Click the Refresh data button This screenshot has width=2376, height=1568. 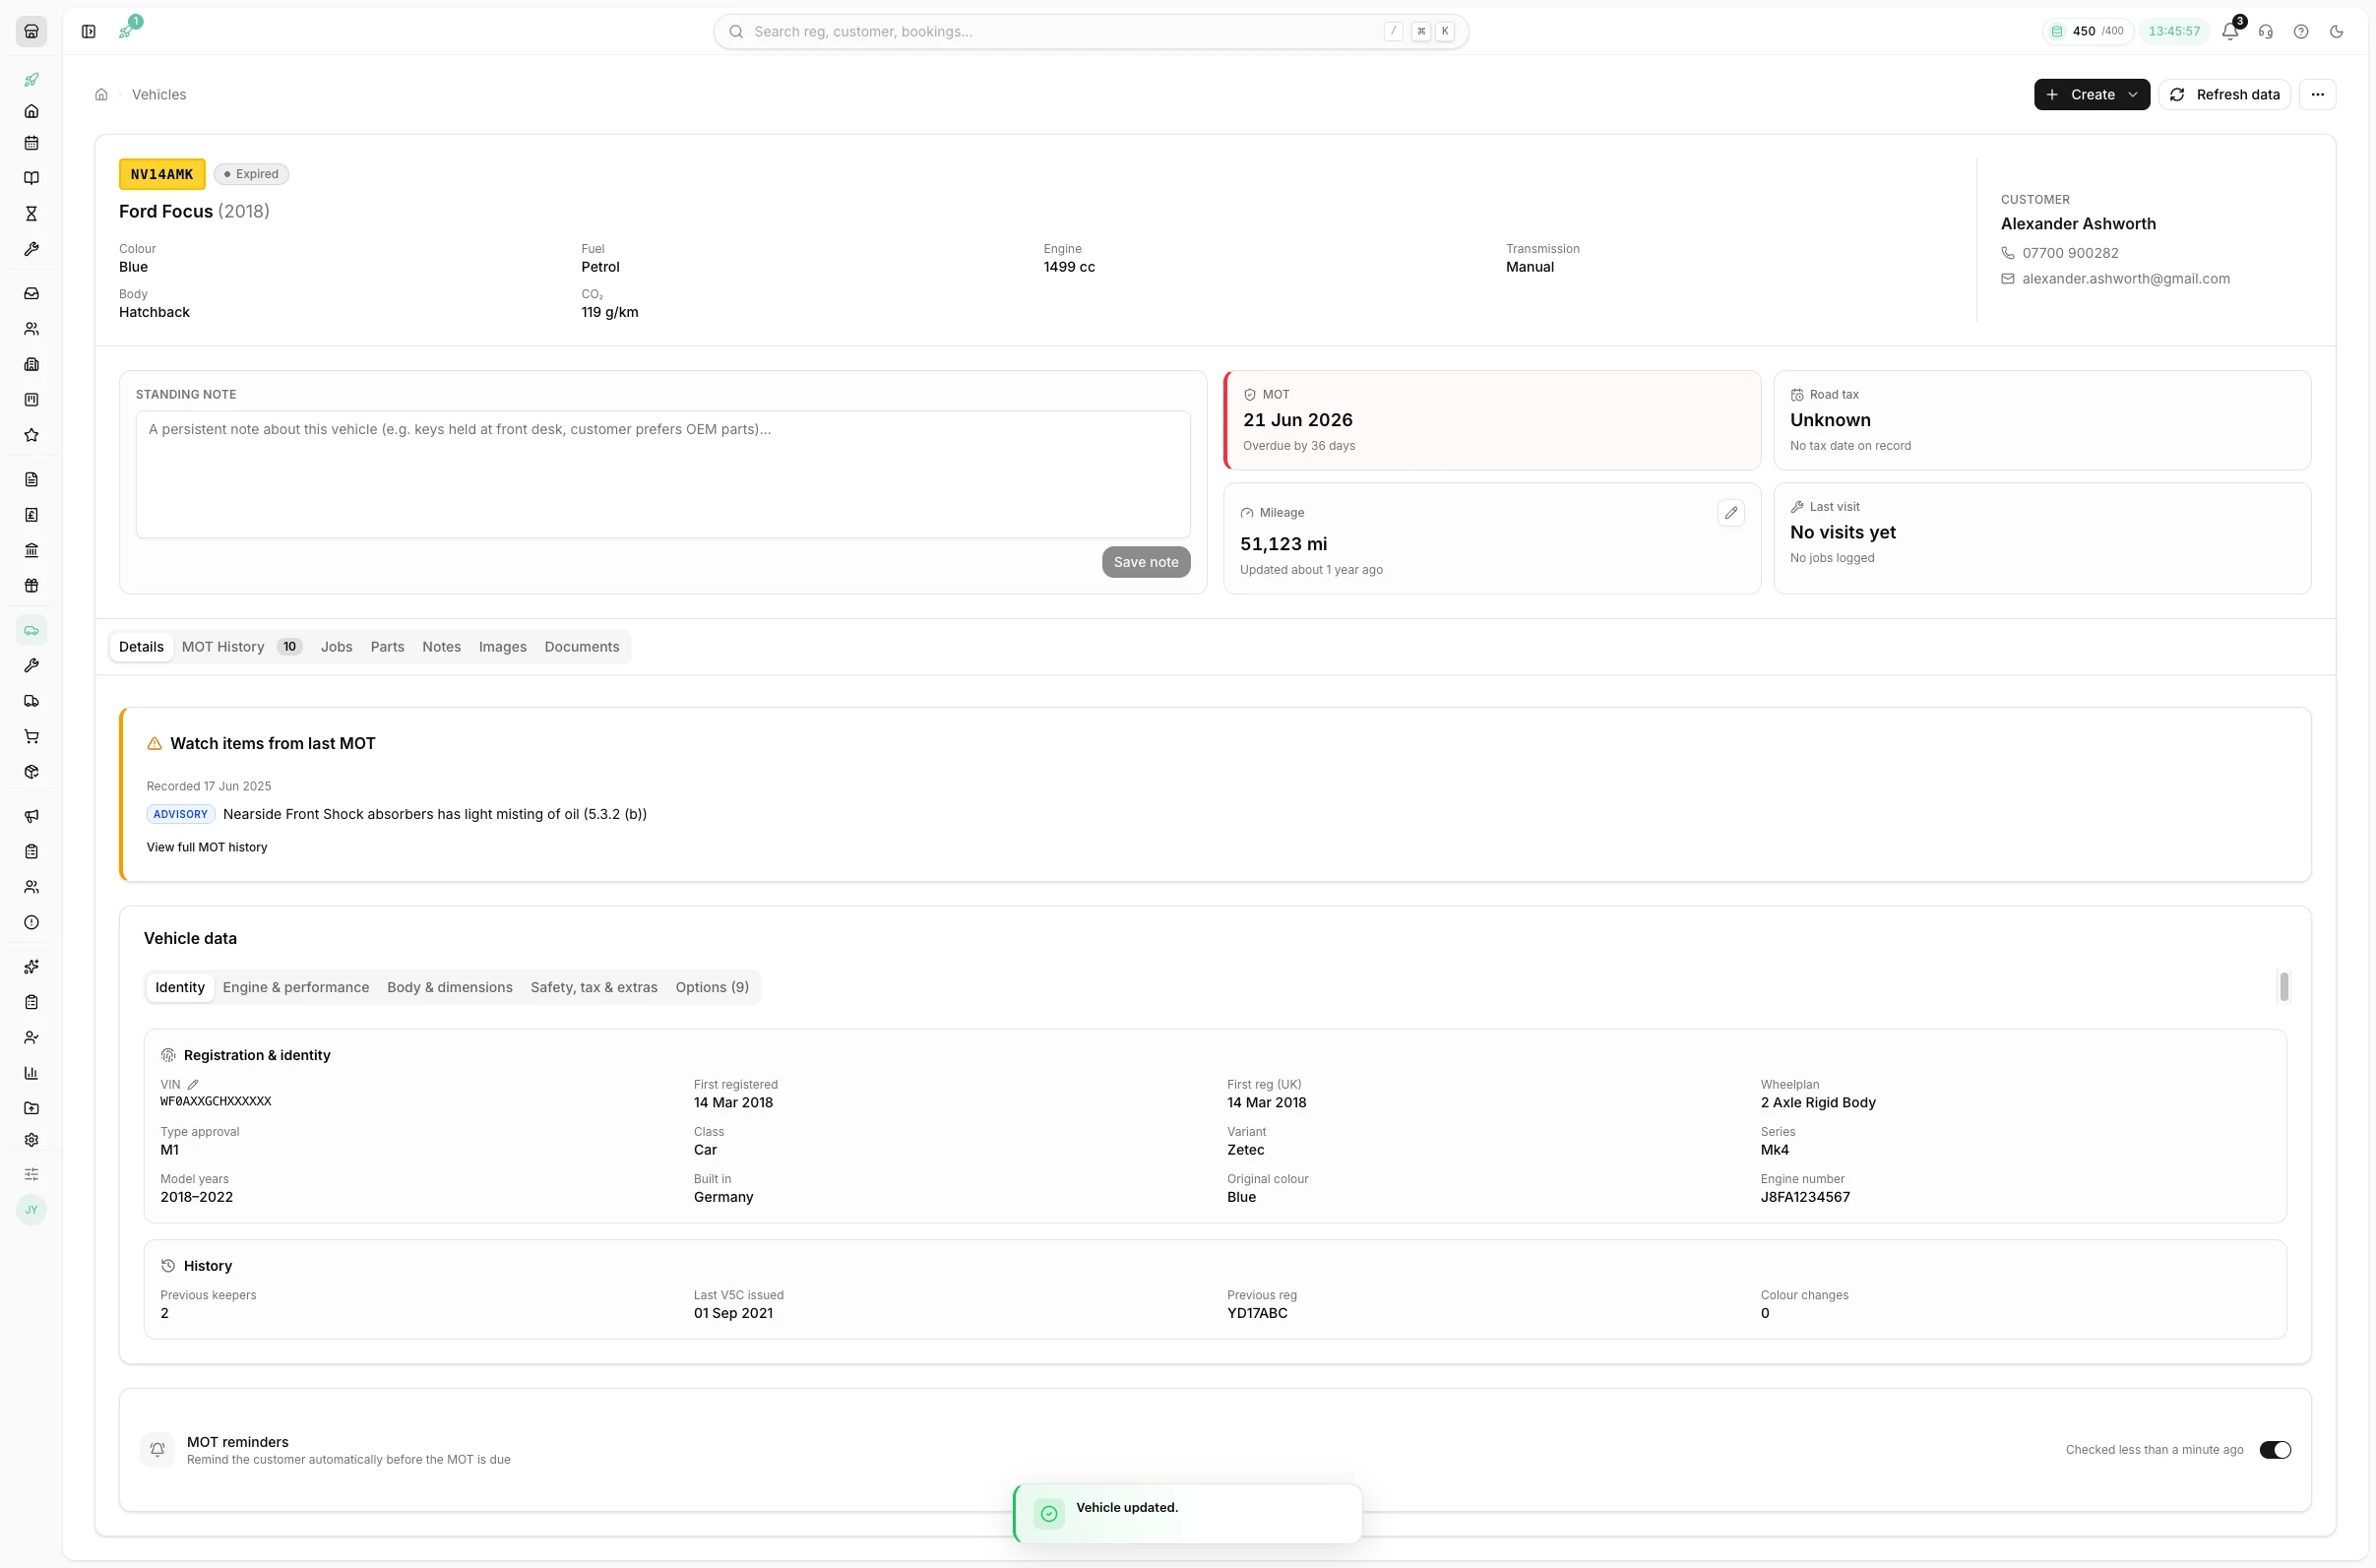[x=2225, y=94]
